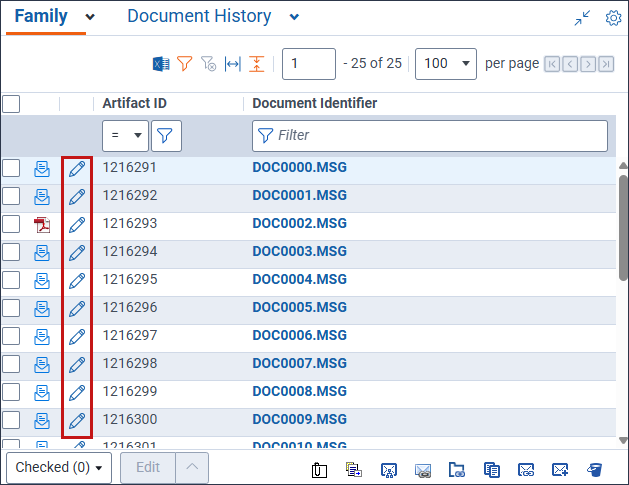Open the Checked (0) dropdown
The height and width of the screenshot is (485, 629).
[x=59, y=467]
